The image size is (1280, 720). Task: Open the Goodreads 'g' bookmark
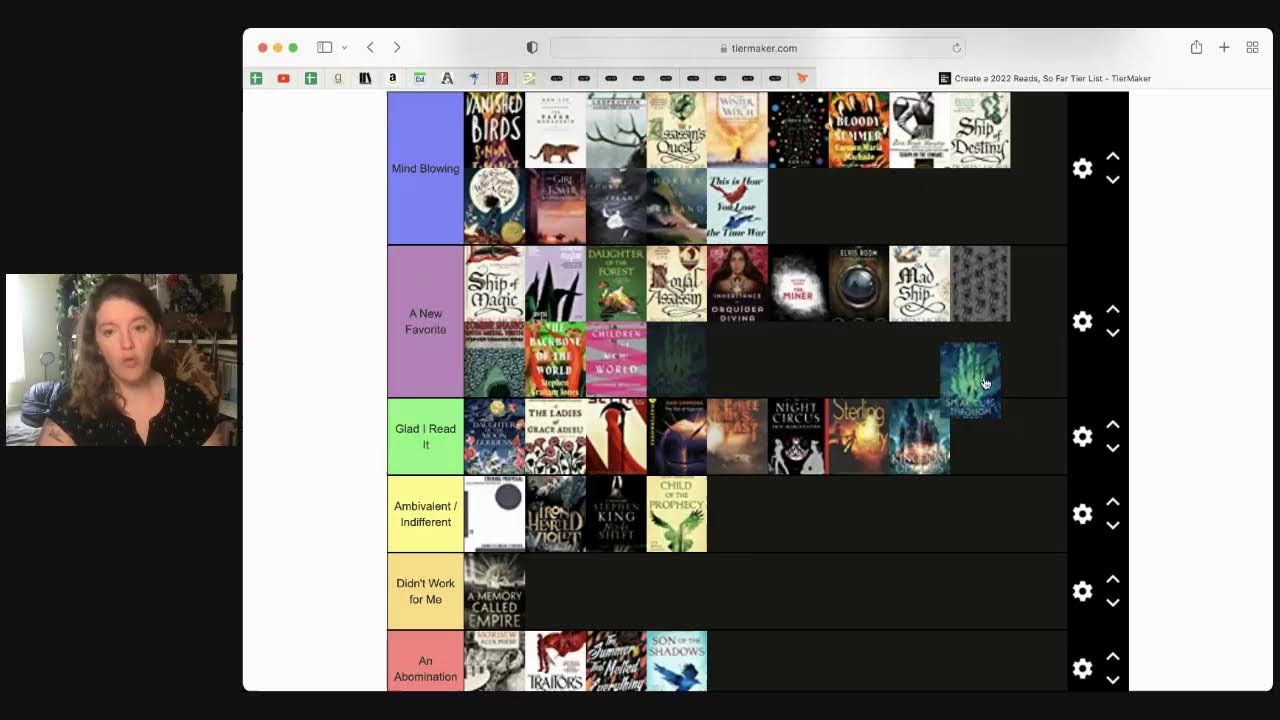pos(338,78)
